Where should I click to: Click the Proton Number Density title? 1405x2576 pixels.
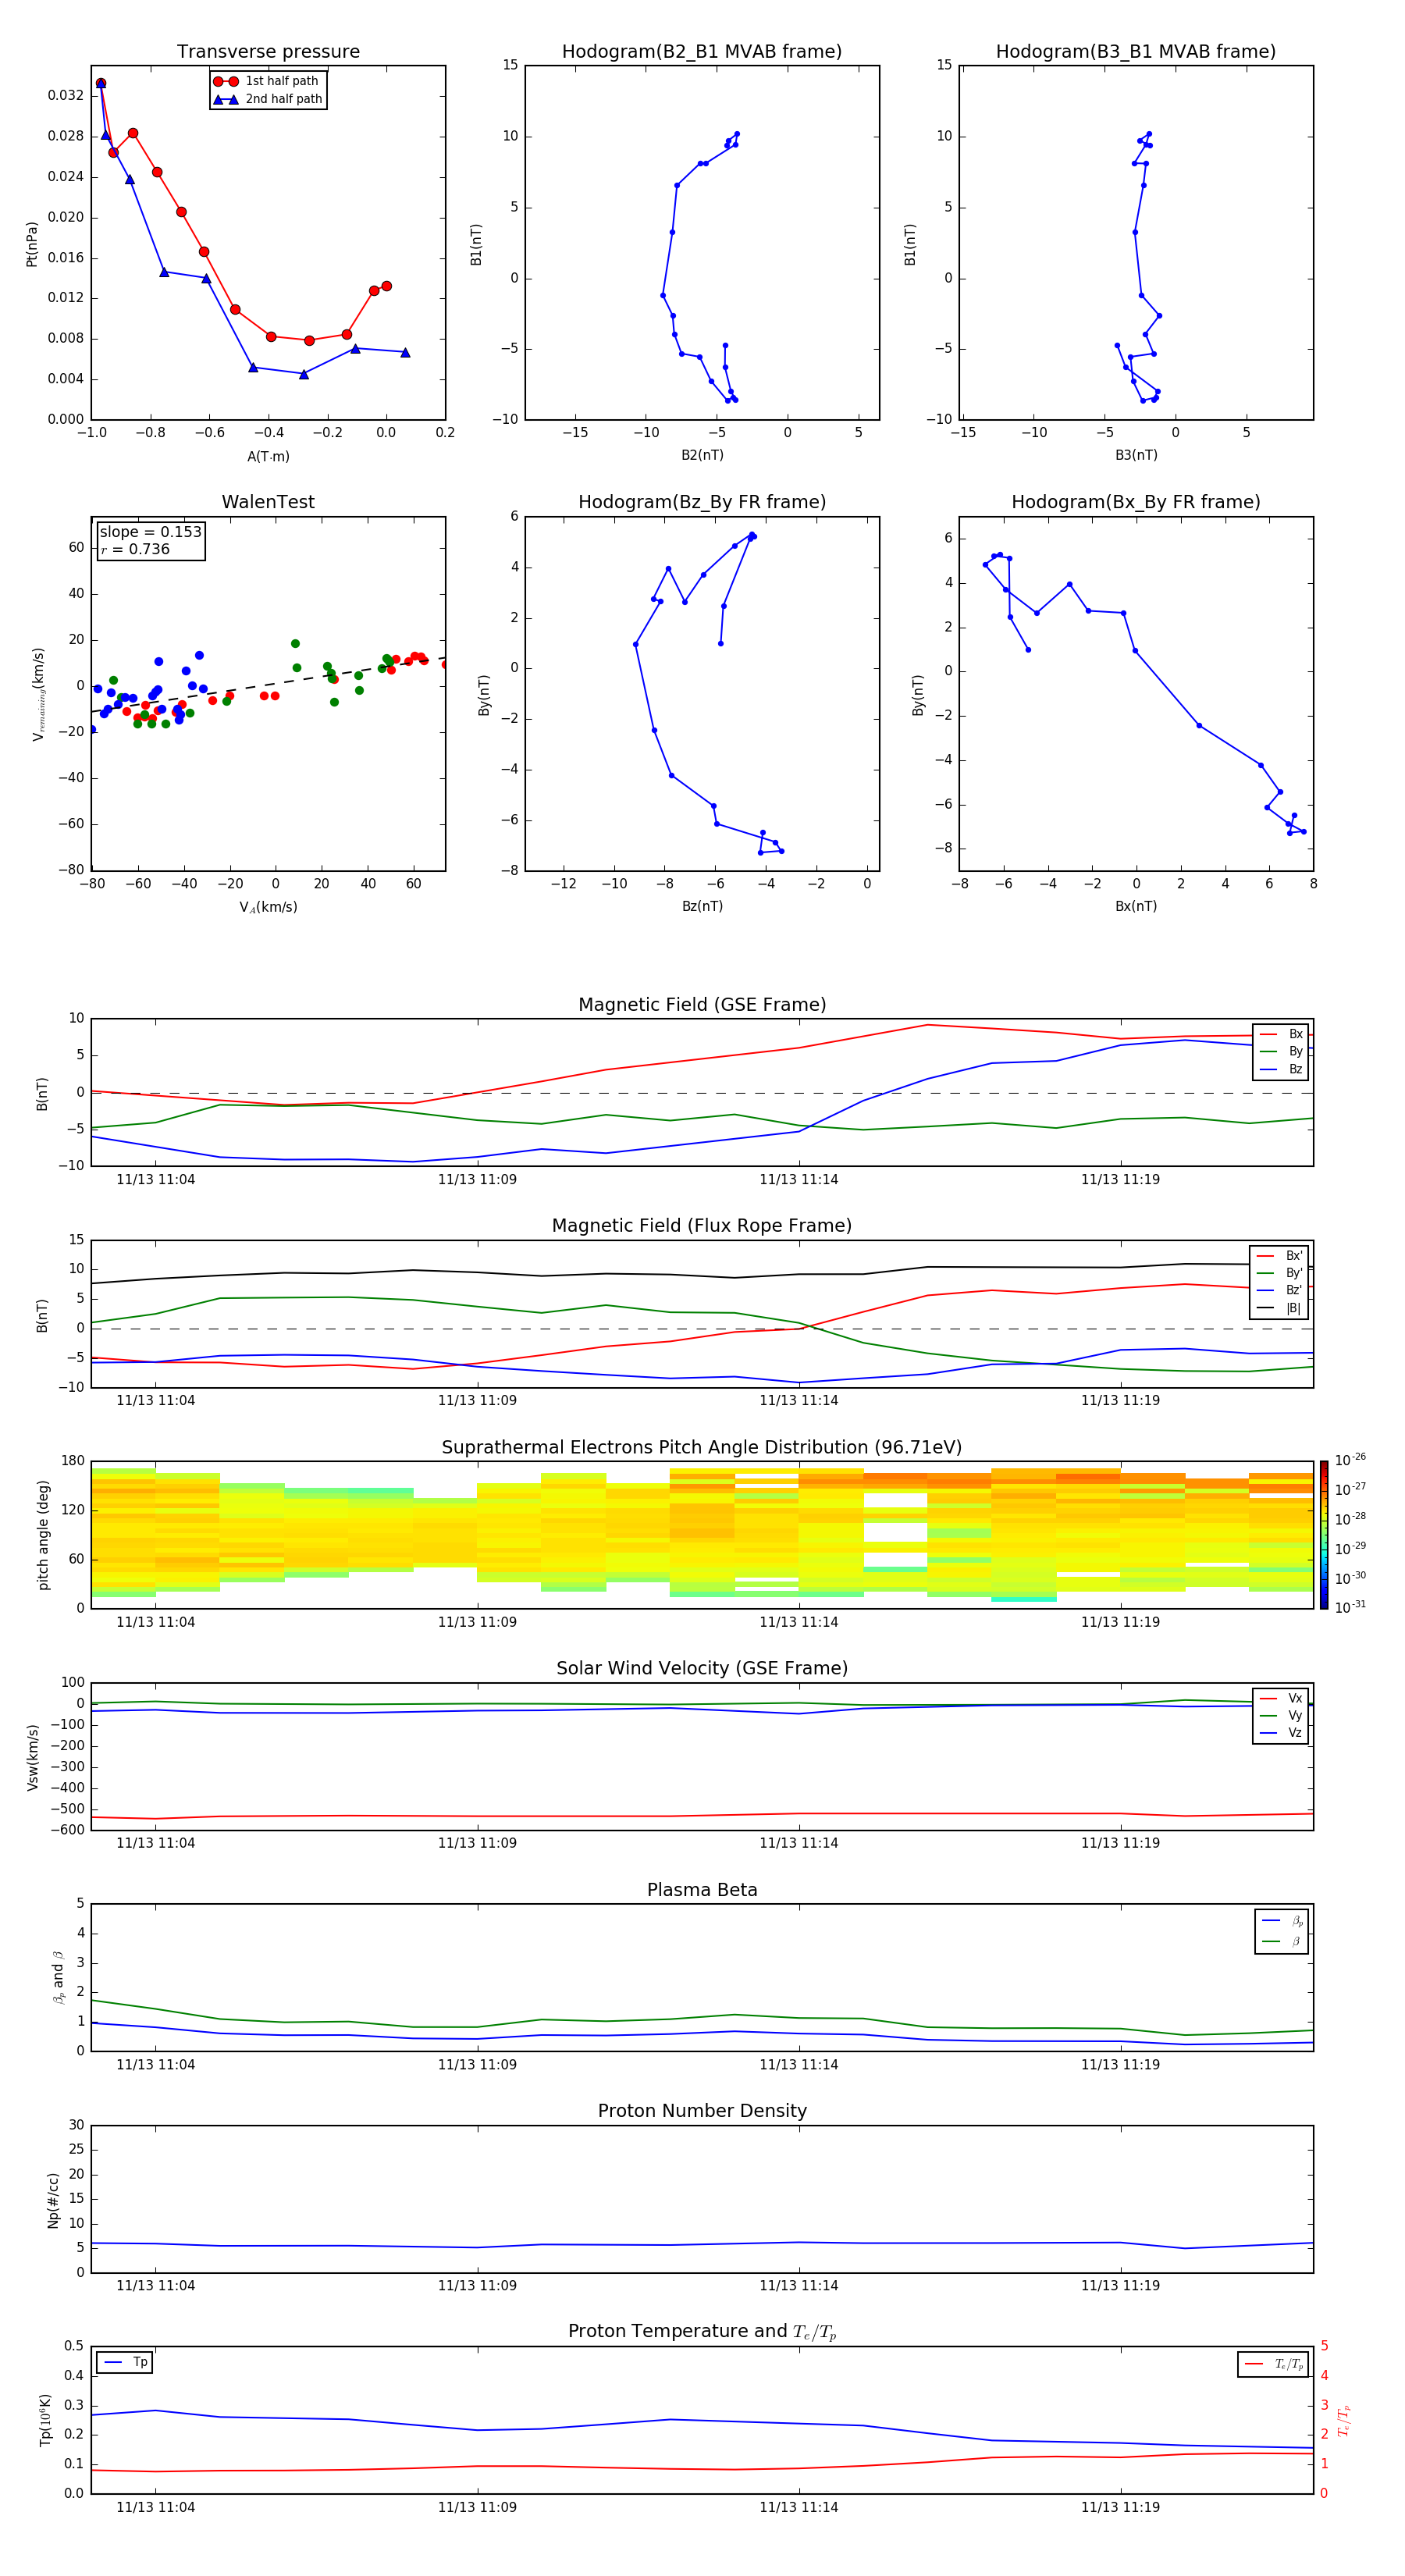coord(702,2111)
